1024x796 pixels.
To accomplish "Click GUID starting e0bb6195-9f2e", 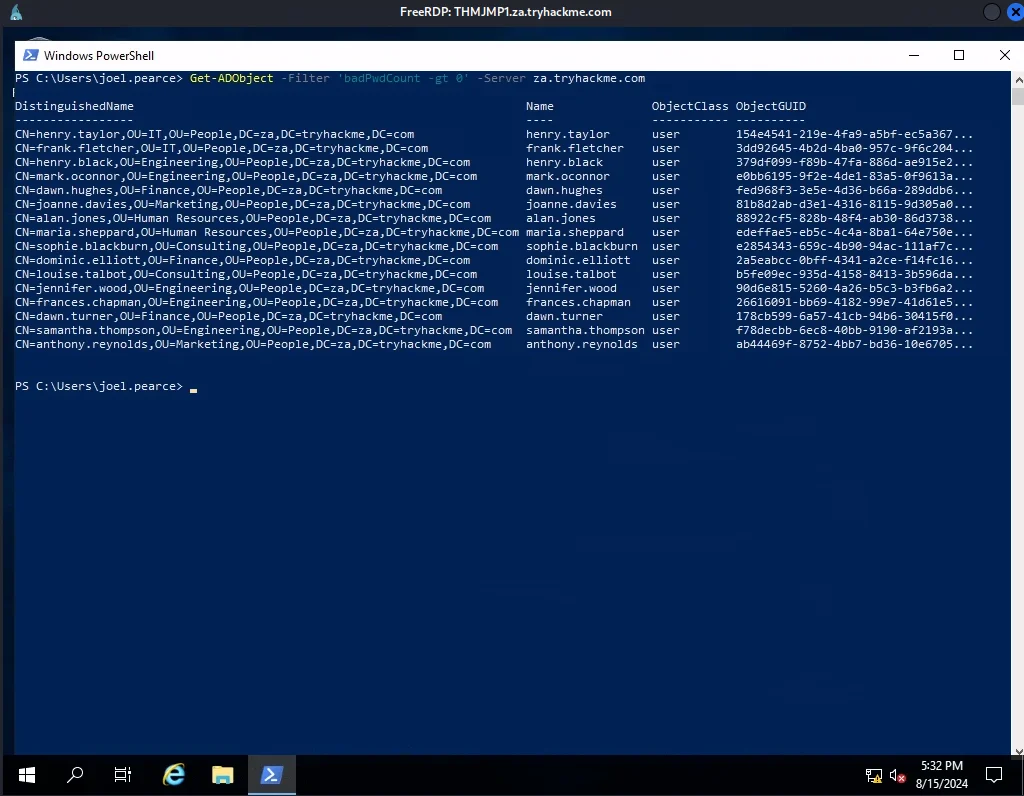I will click(854, 176).
